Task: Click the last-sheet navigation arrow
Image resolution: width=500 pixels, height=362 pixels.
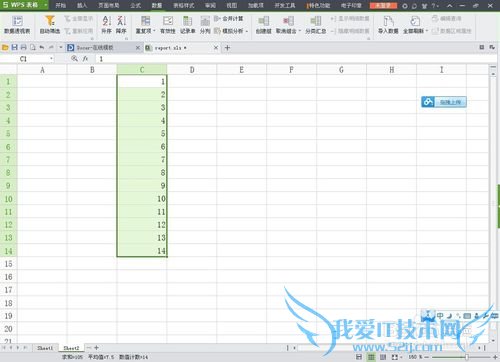Action: (25, 348)
